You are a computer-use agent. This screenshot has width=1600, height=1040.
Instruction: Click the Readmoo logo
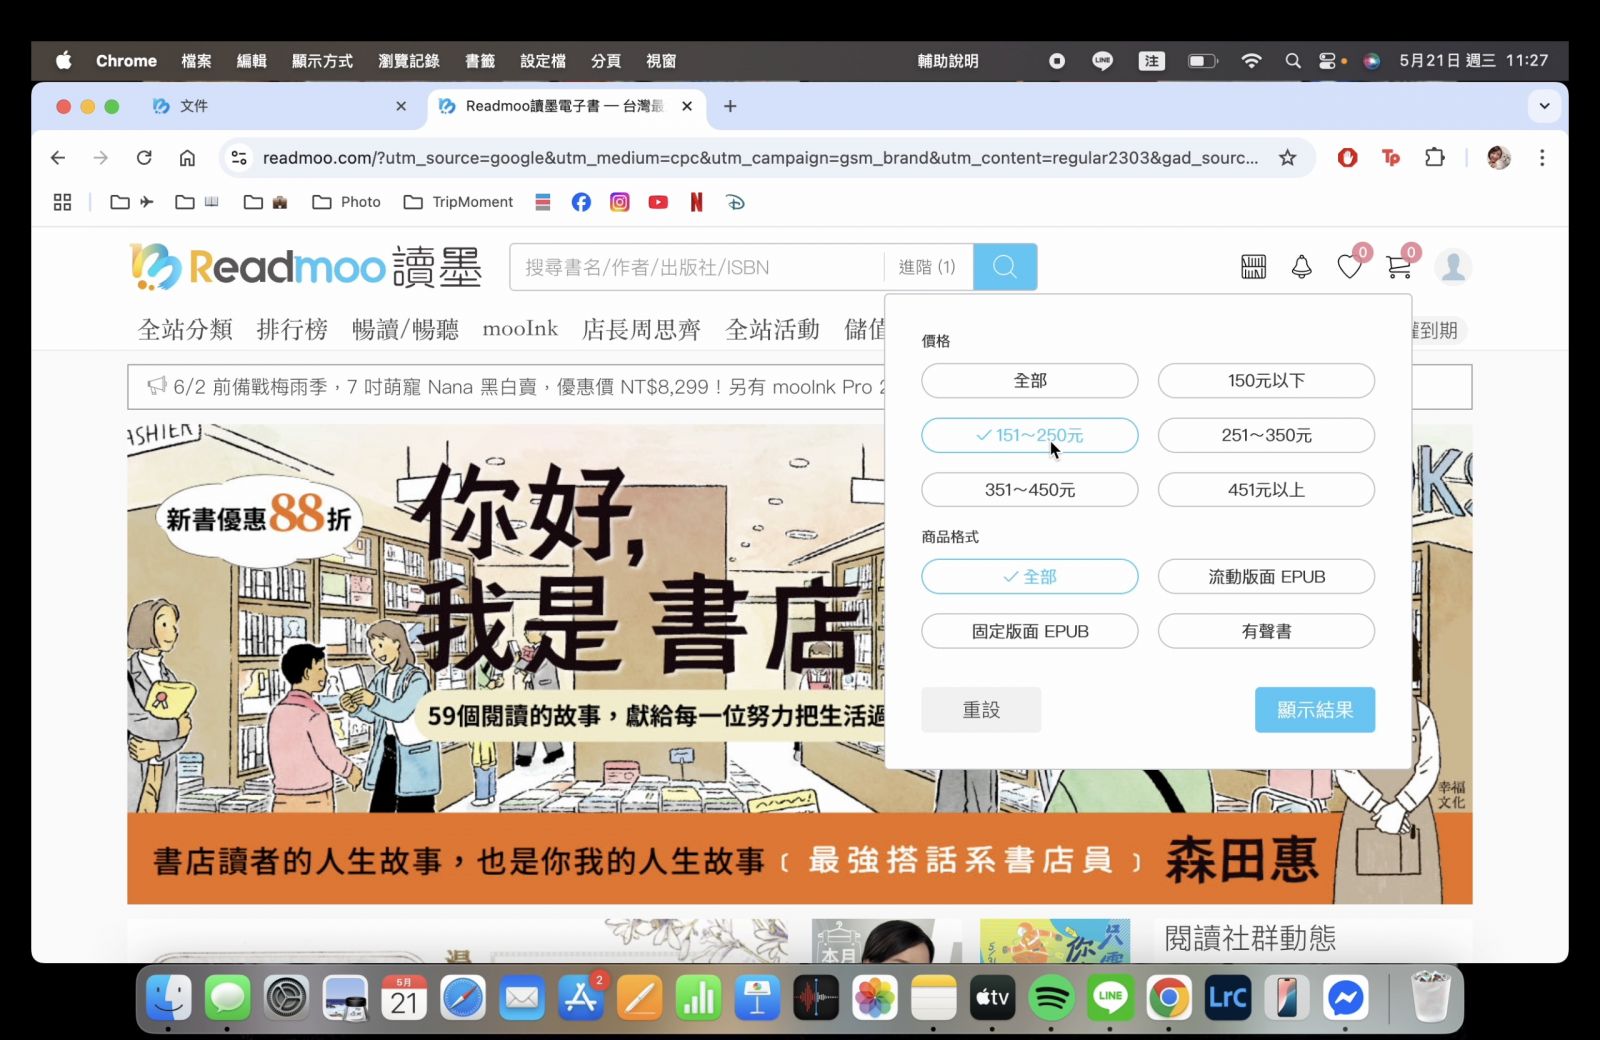(306, 267)
